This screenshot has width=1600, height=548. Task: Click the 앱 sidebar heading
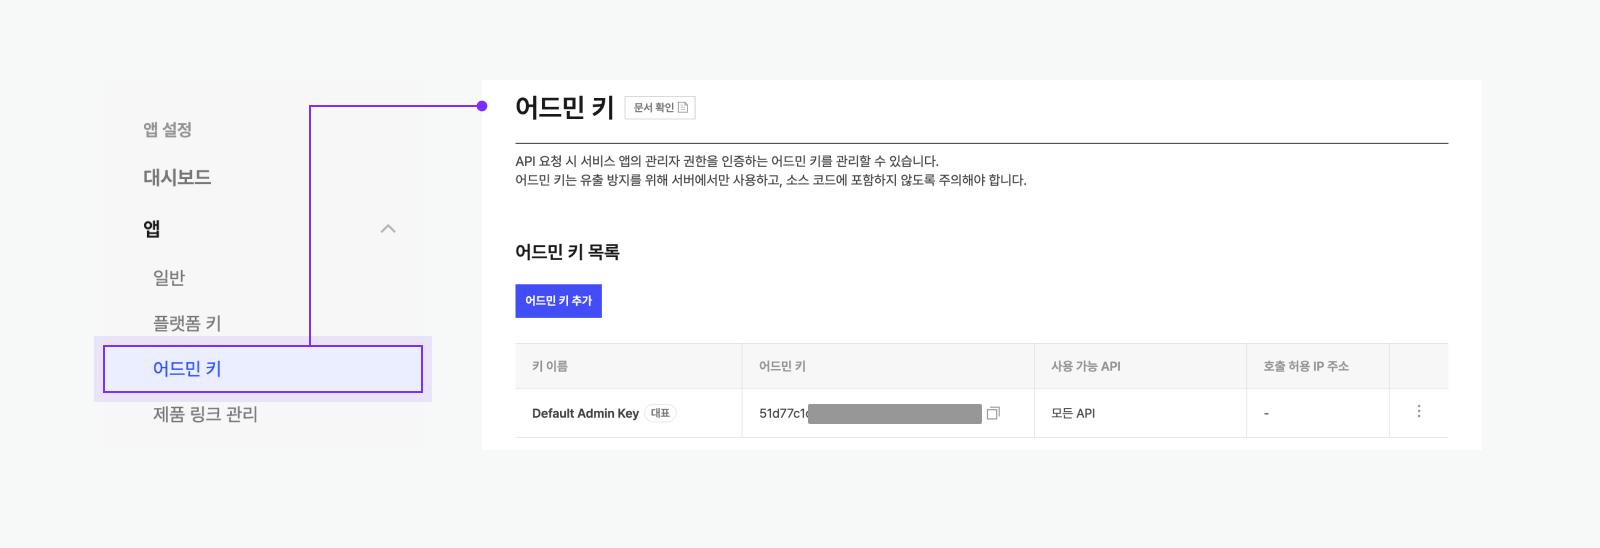pyautogui.click(x=152, y=229)
